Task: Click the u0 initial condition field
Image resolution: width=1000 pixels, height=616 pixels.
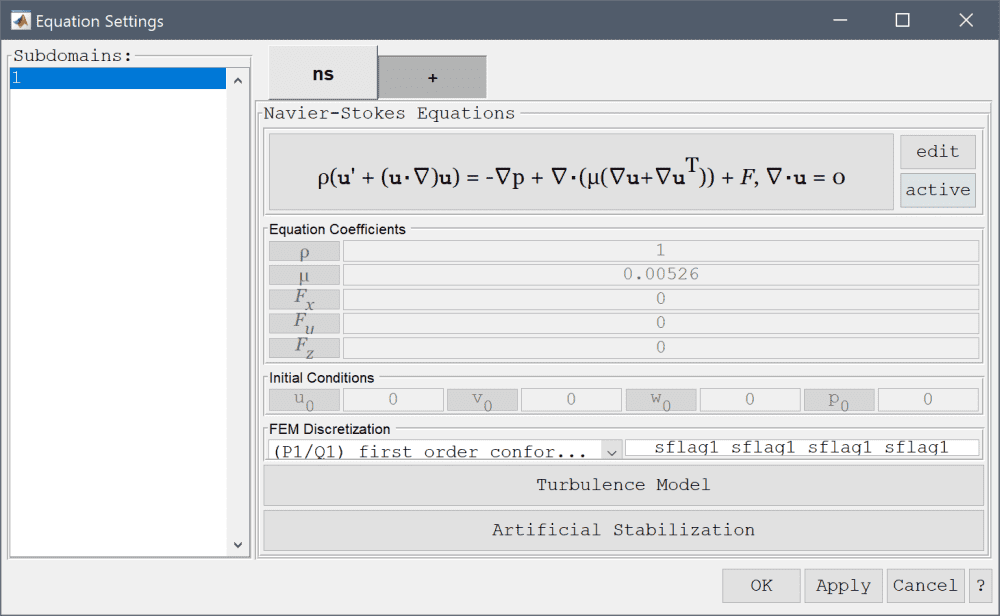Action: tap(393, 400)
